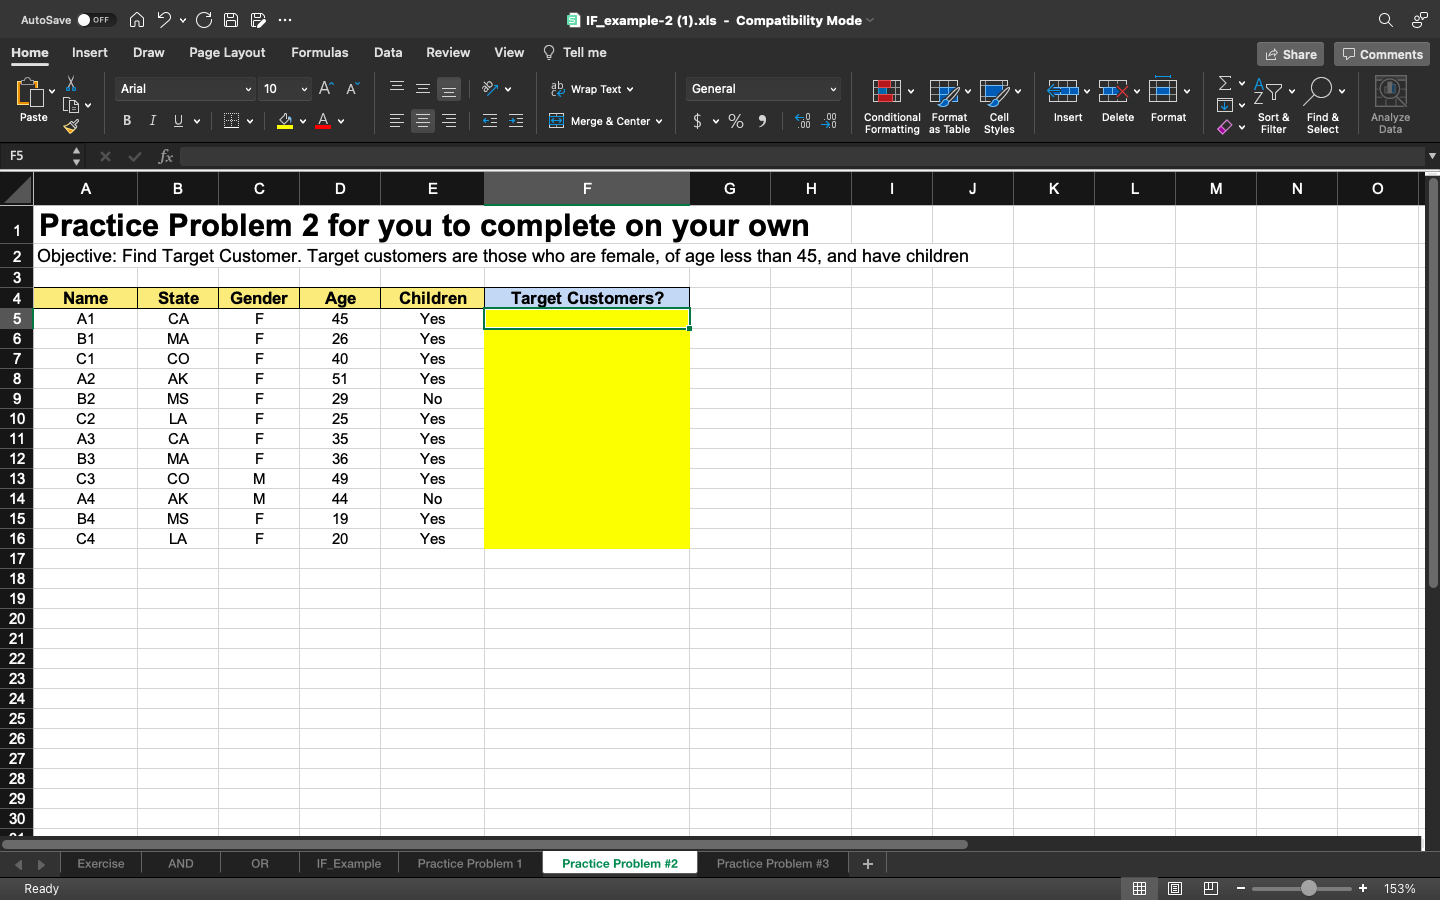Apply bold formatting to the selection
The width and height of the screenshot is (1440, 900).
(x=126, y=120)
